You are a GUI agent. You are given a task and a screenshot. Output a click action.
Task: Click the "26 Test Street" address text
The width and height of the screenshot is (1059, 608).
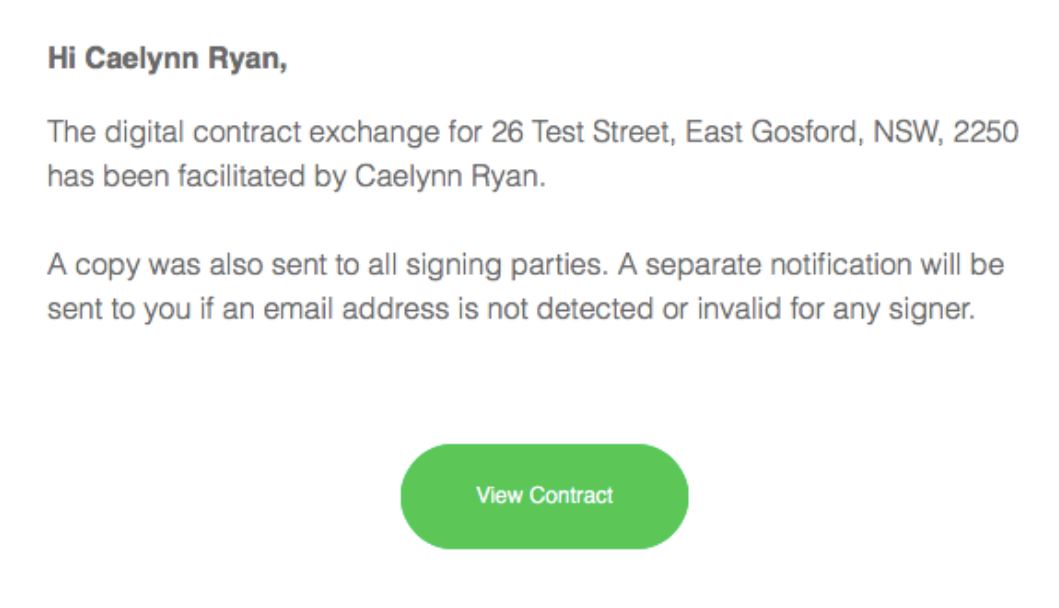pyautogui.click(x=576, y=132)
